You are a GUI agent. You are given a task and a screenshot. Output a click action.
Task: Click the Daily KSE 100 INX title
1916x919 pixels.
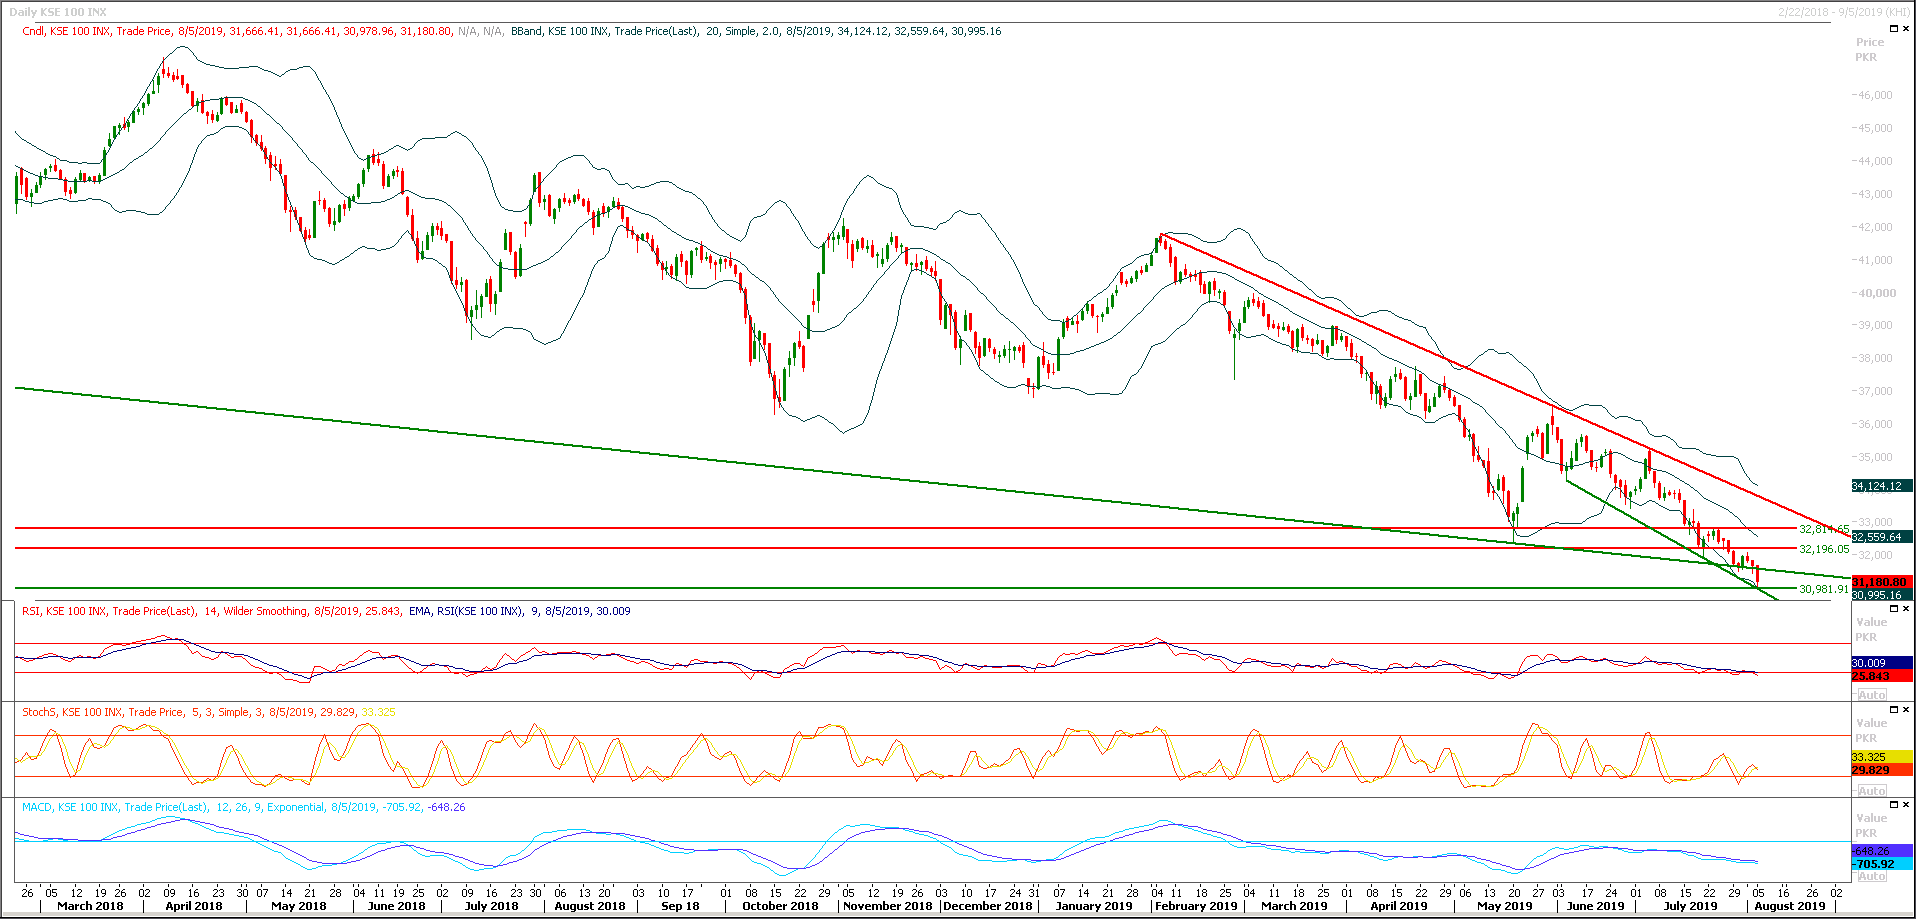coord(60,11)
